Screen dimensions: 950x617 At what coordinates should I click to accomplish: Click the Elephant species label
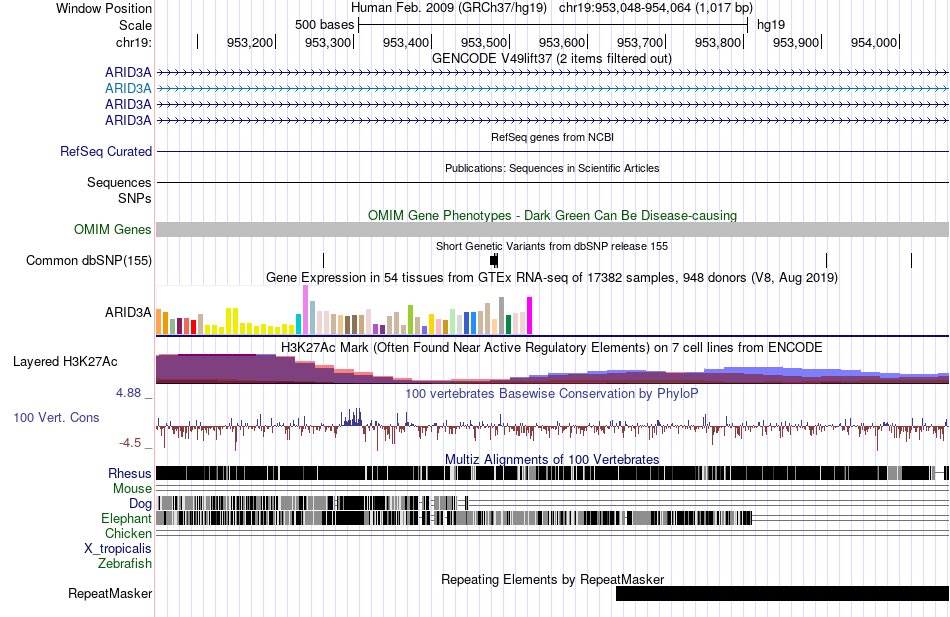[127, 519]
